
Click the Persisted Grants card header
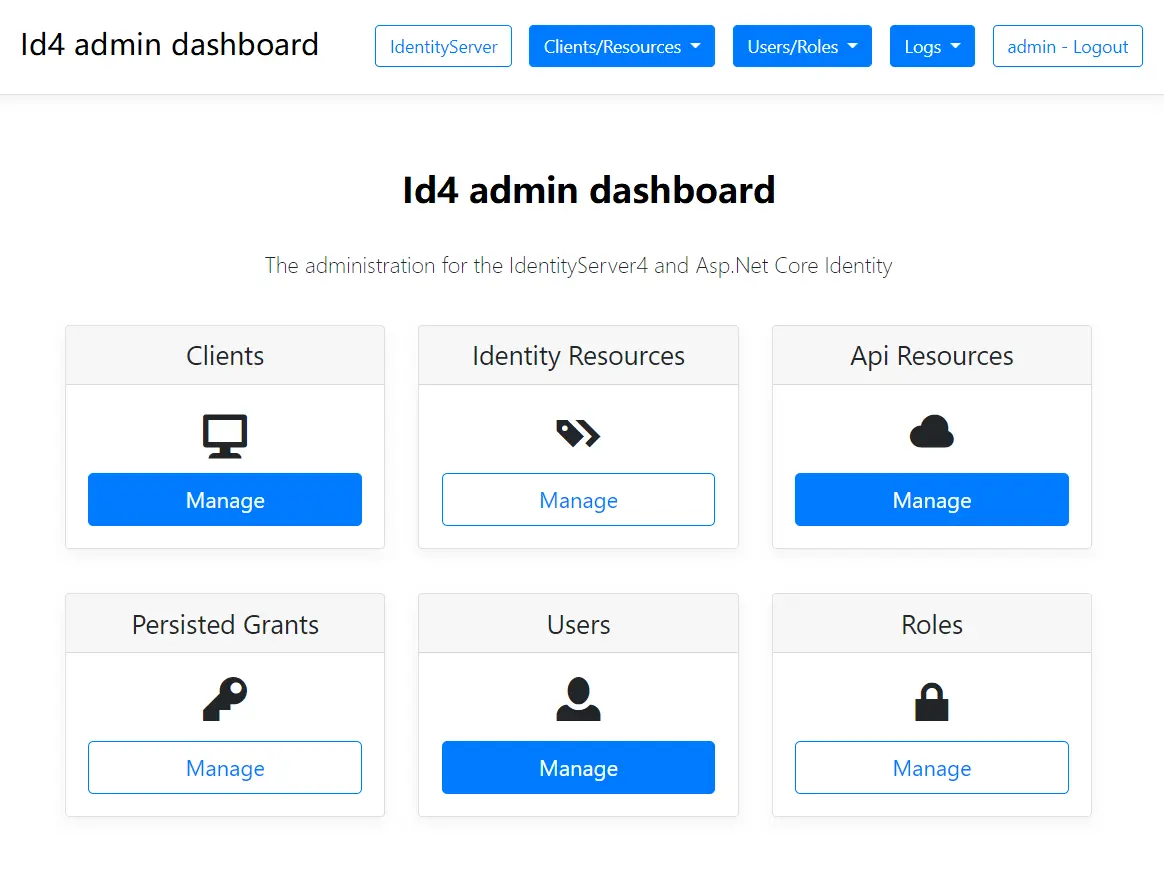point(225,624)
